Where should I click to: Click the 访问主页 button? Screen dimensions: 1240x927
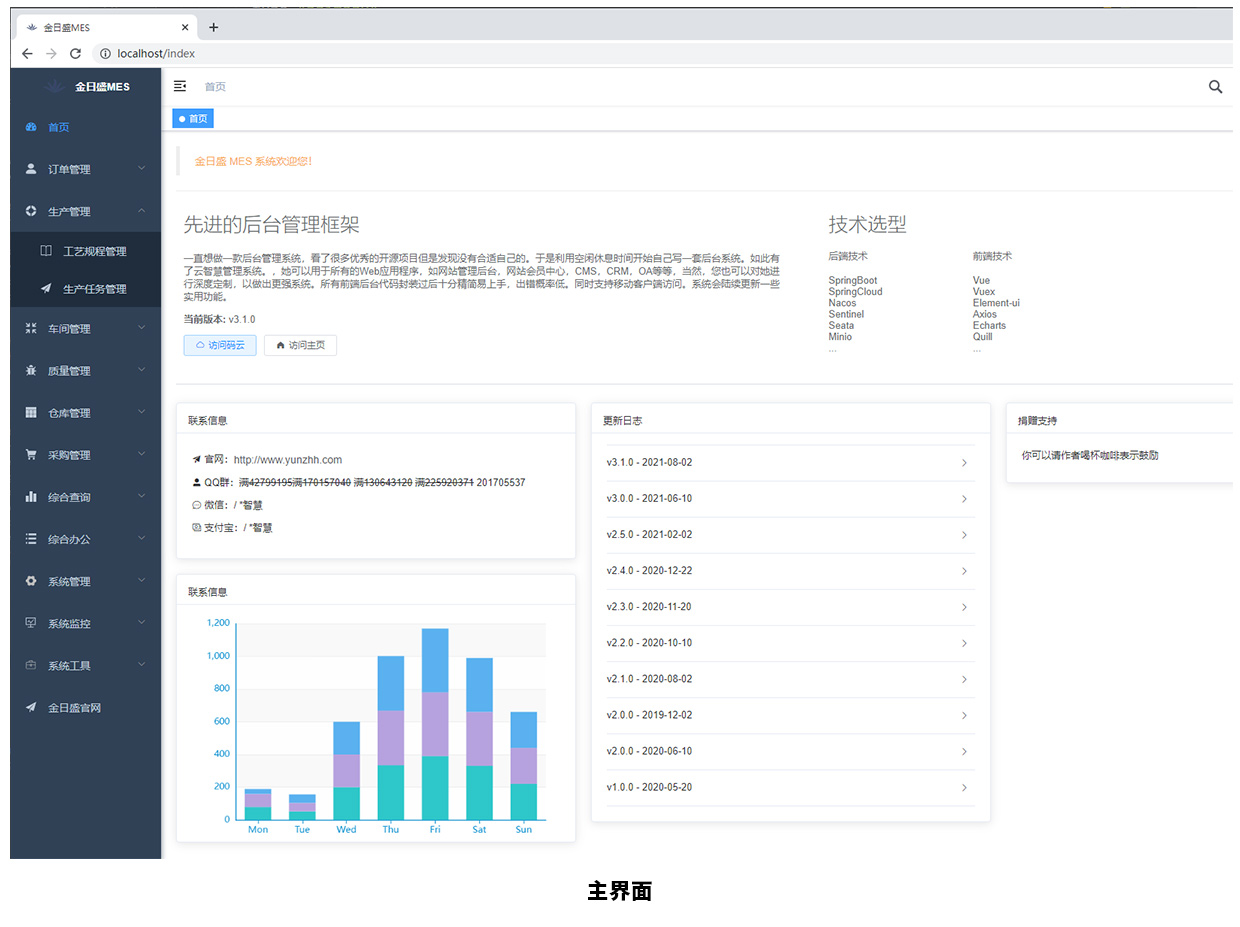(x=300, y=345)
